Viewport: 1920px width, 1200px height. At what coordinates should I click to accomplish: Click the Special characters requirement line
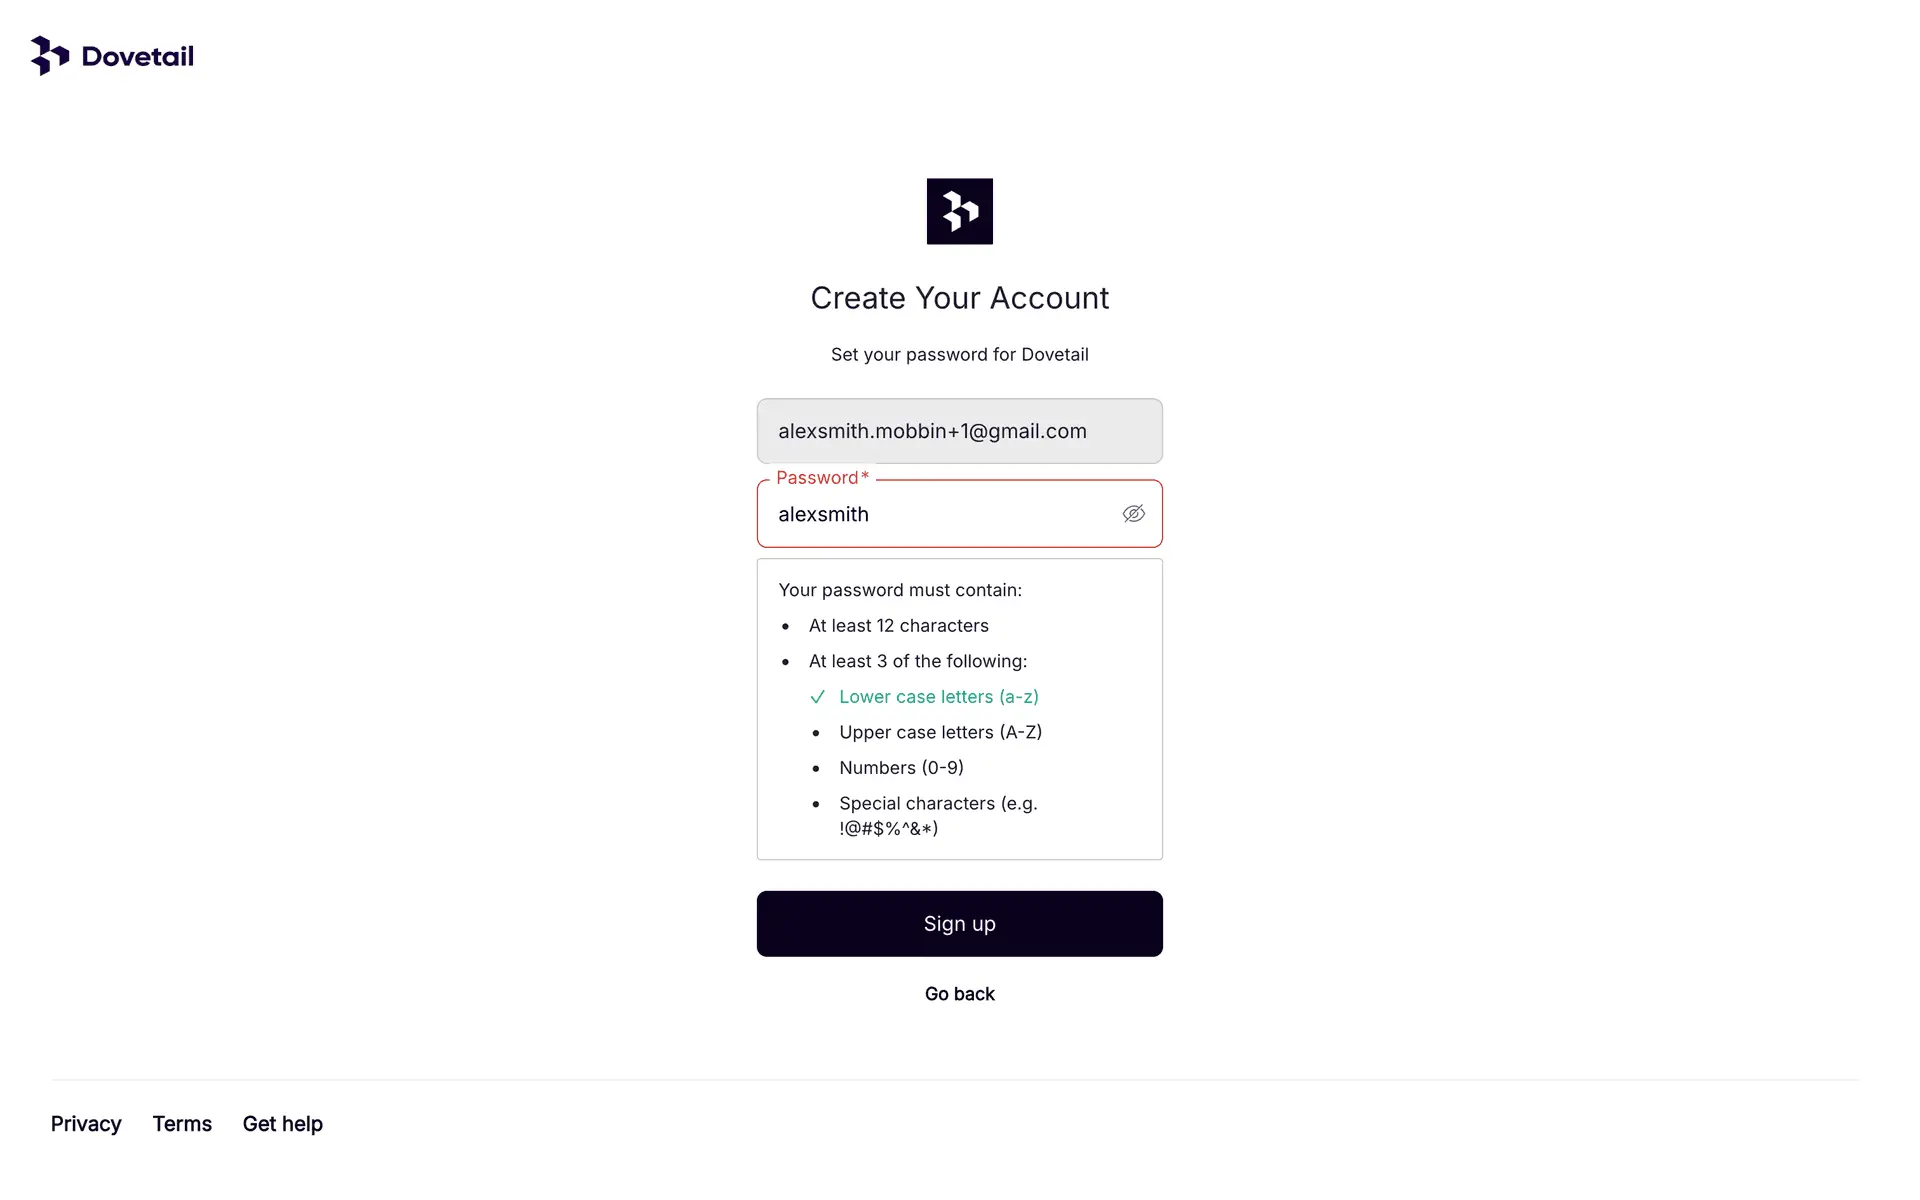tap(939, 816)
